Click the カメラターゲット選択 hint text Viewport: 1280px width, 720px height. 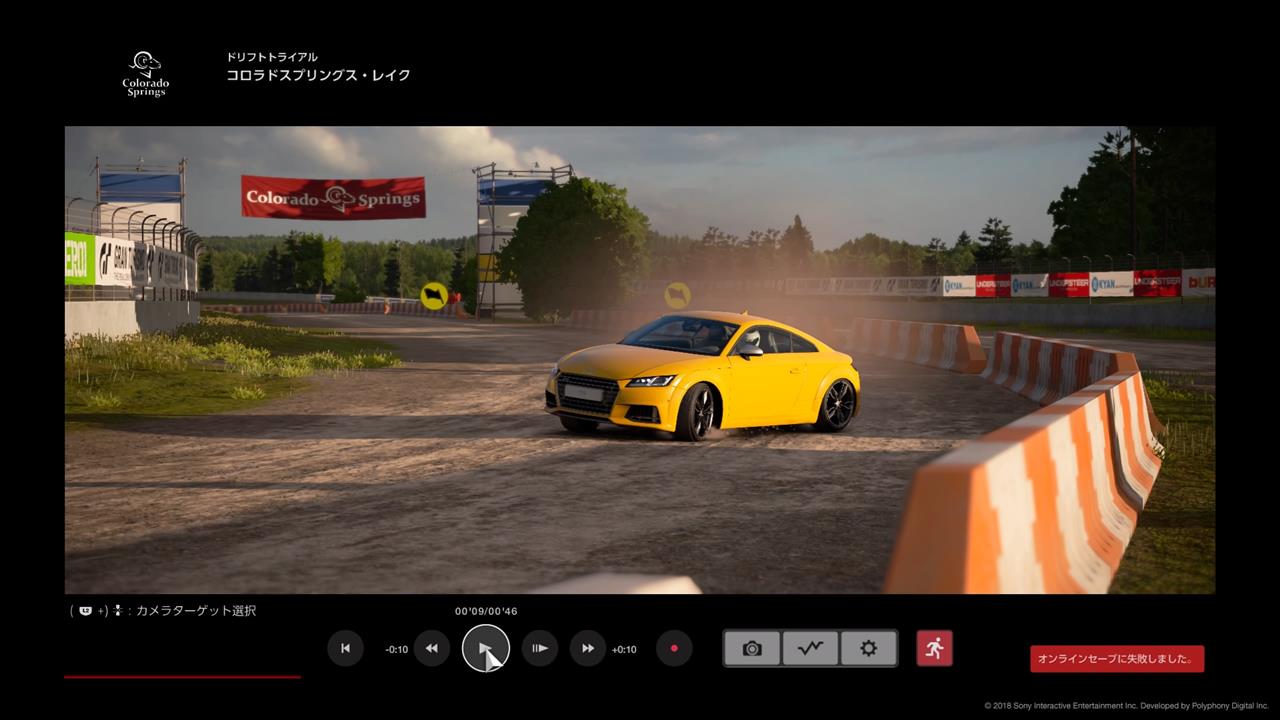click(195, 610)
